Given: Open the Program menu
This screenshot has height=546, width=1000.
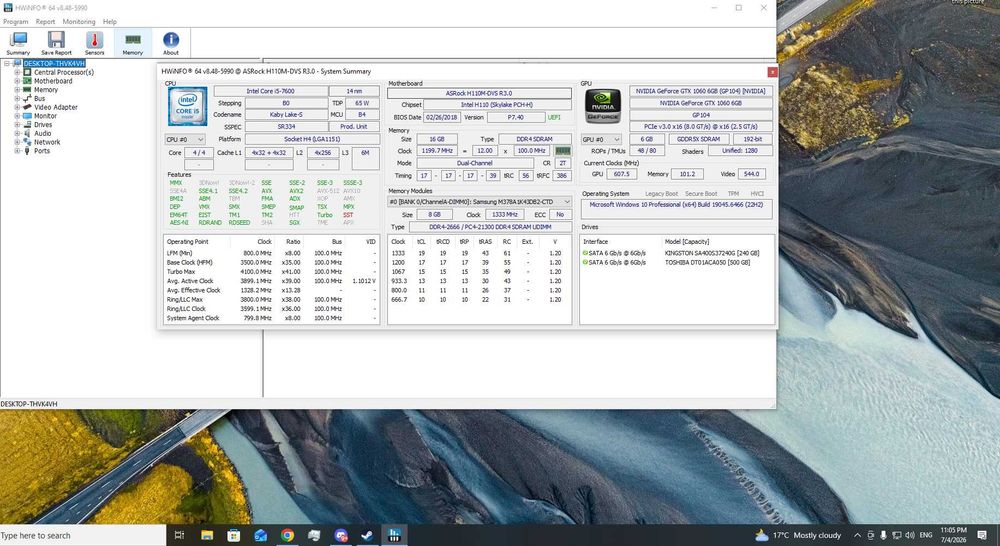Looking at the screenshot, I should pos(16,21).
